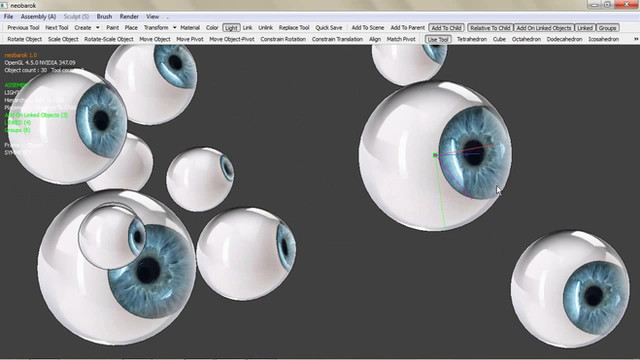Click the small eyeball overlapping the large bottom-left one

pos(112,236)
